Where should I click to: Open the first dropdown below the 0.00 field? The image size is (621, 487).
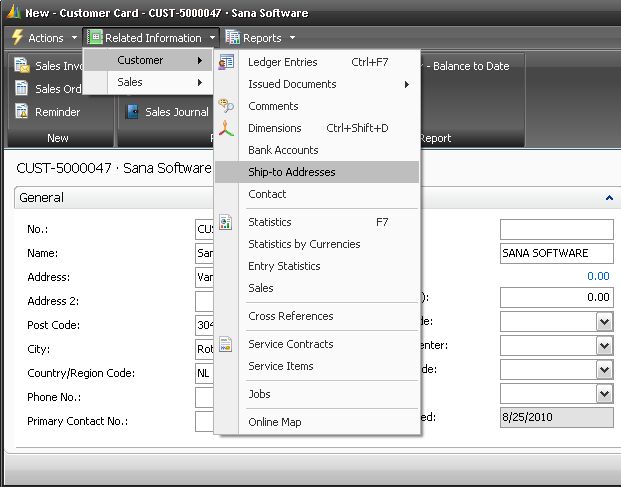[604, 321]
